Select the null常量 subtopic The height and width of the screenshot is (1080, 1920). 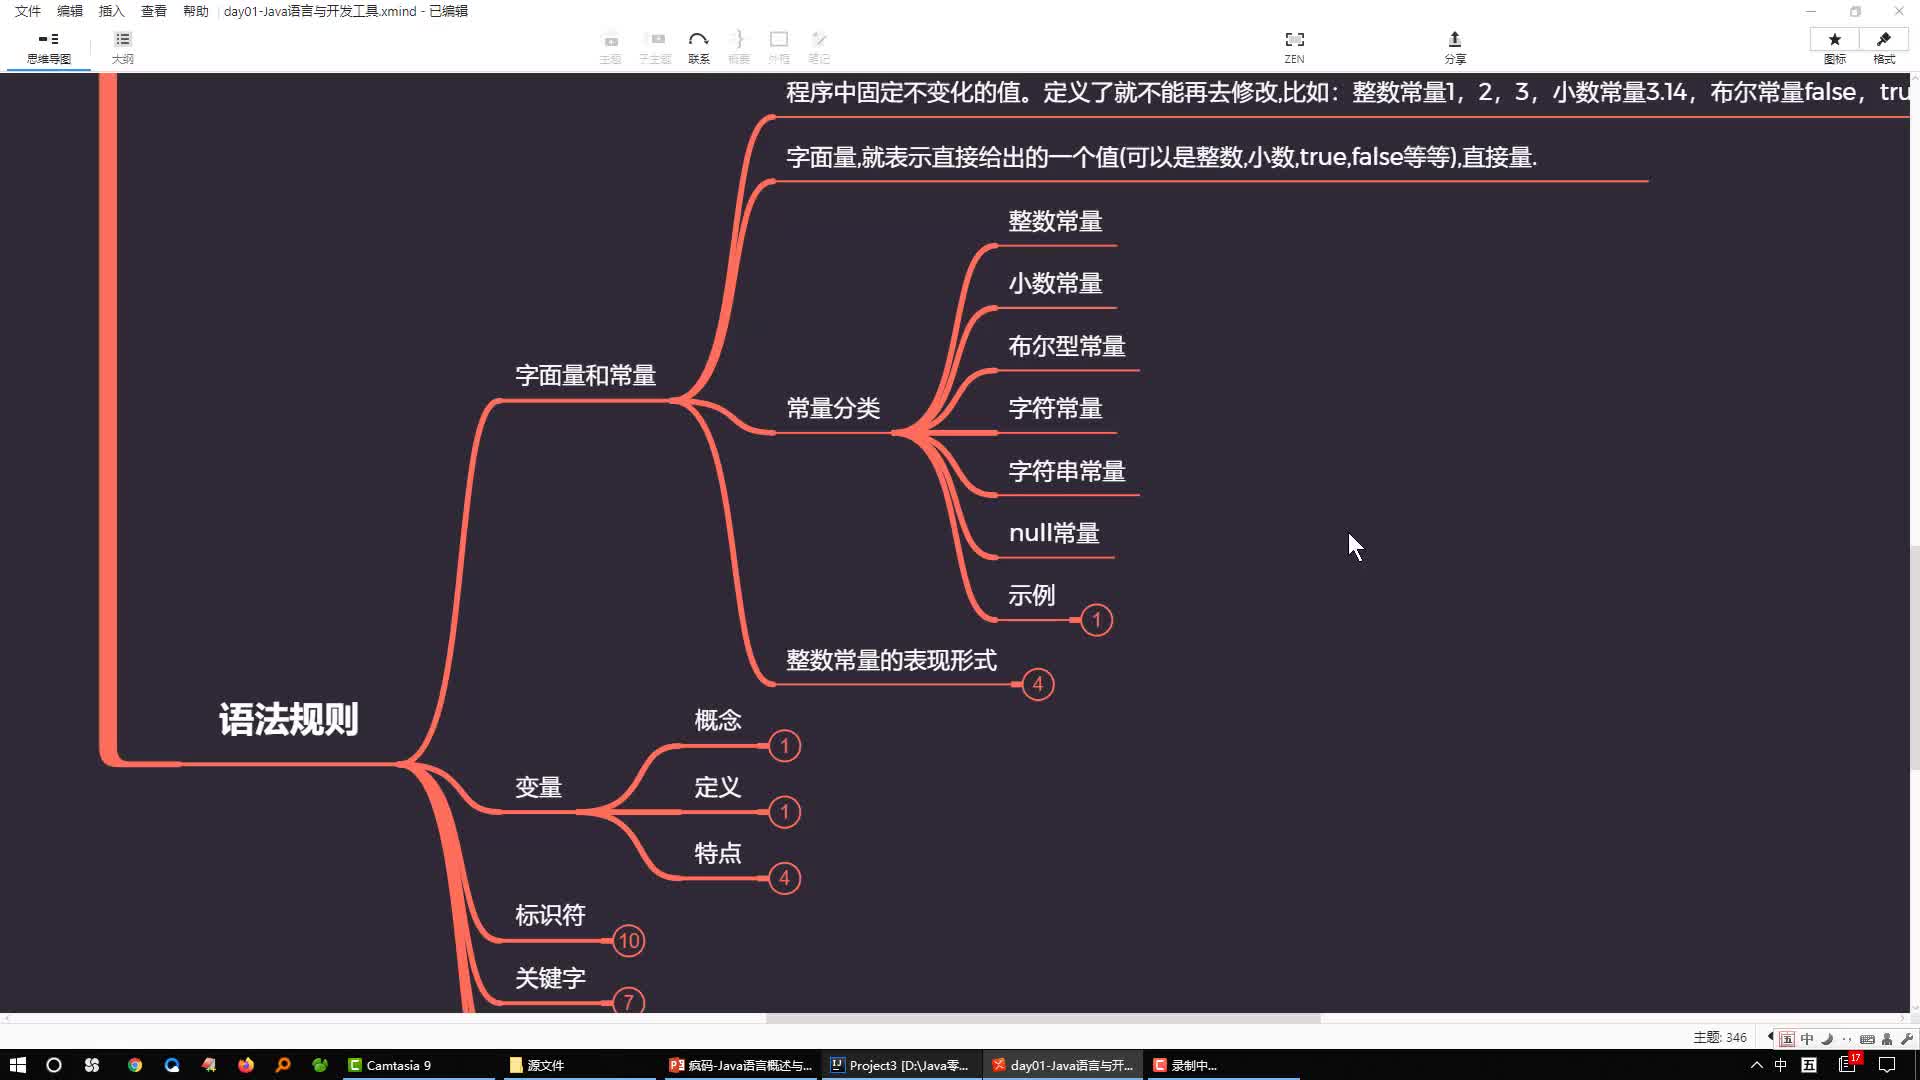[1054, 533]
